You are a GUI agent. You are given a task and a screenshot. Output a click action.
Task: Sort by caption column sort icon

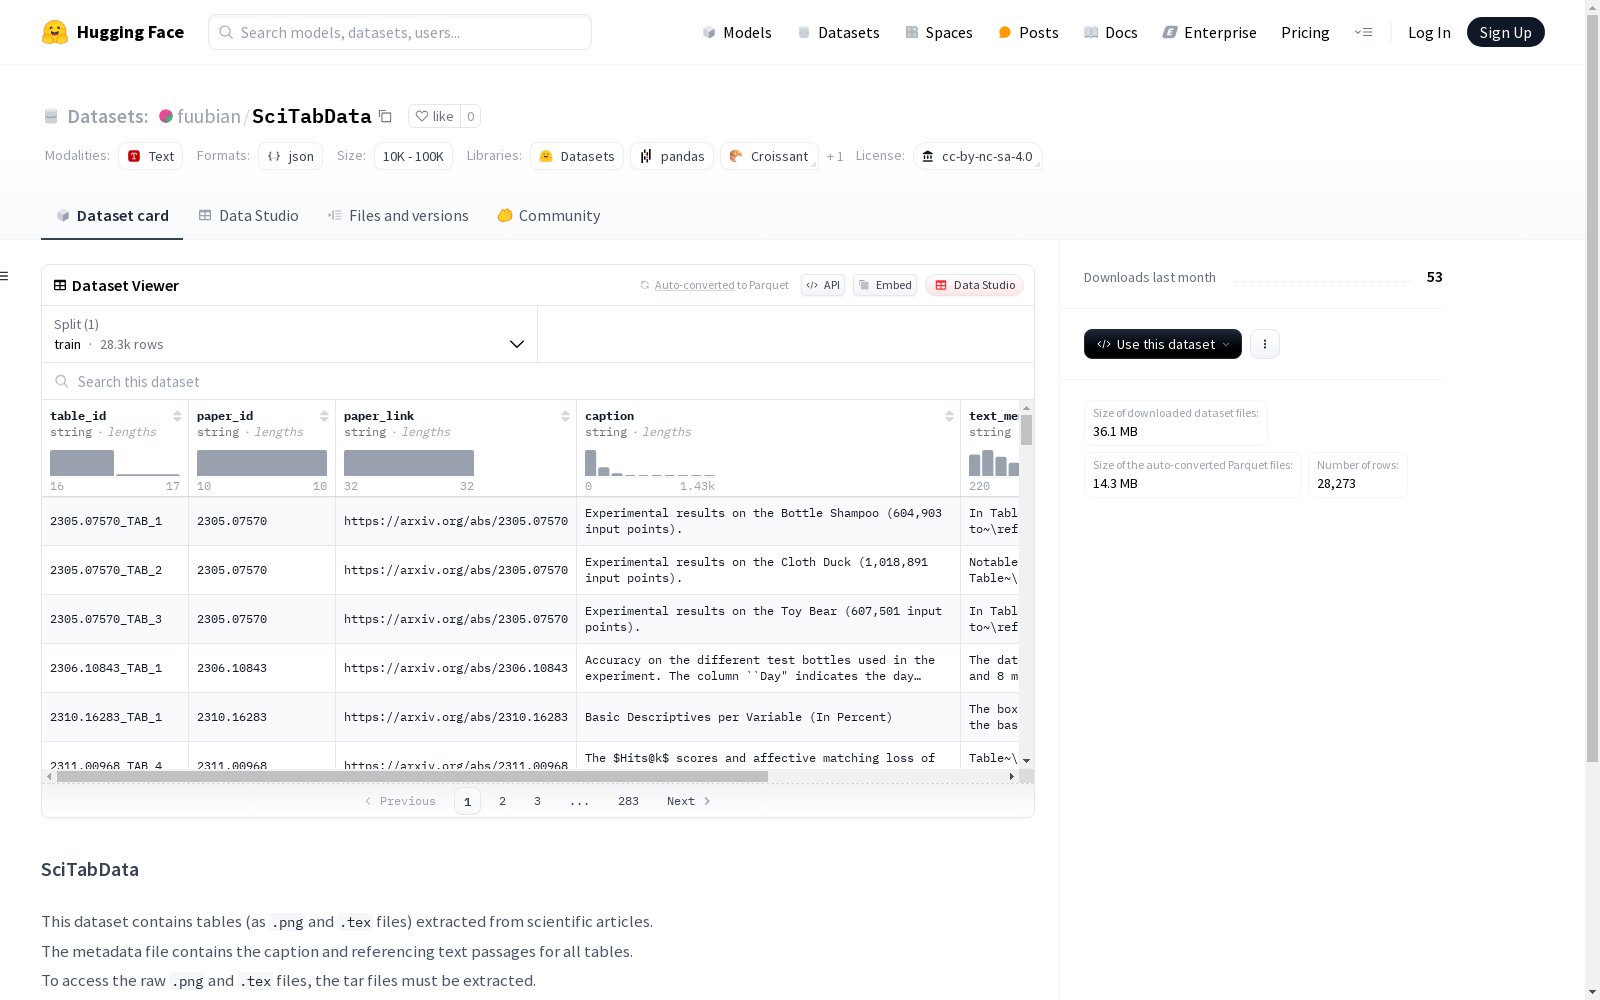pyautogui.click(x=949, y=416)
